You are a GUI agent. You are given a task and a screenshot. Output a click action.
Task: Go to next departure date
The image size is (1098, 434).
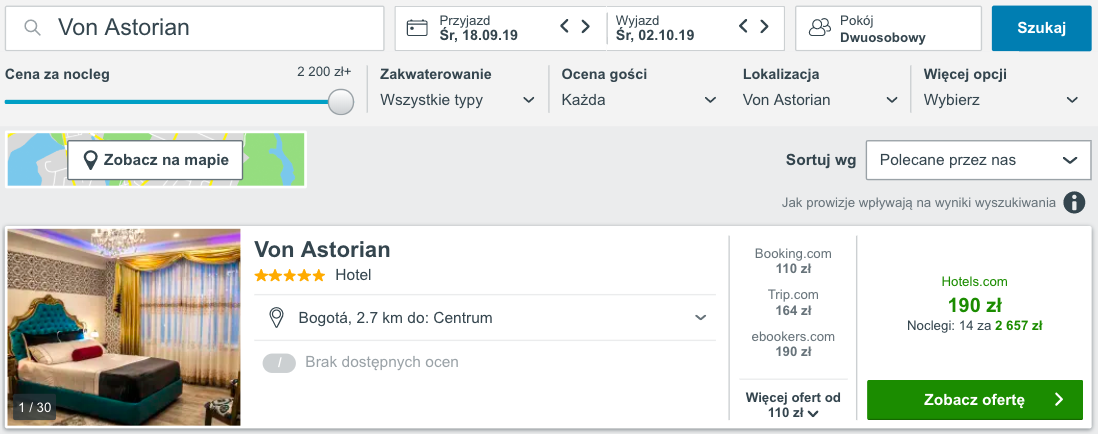pos(765,27)
